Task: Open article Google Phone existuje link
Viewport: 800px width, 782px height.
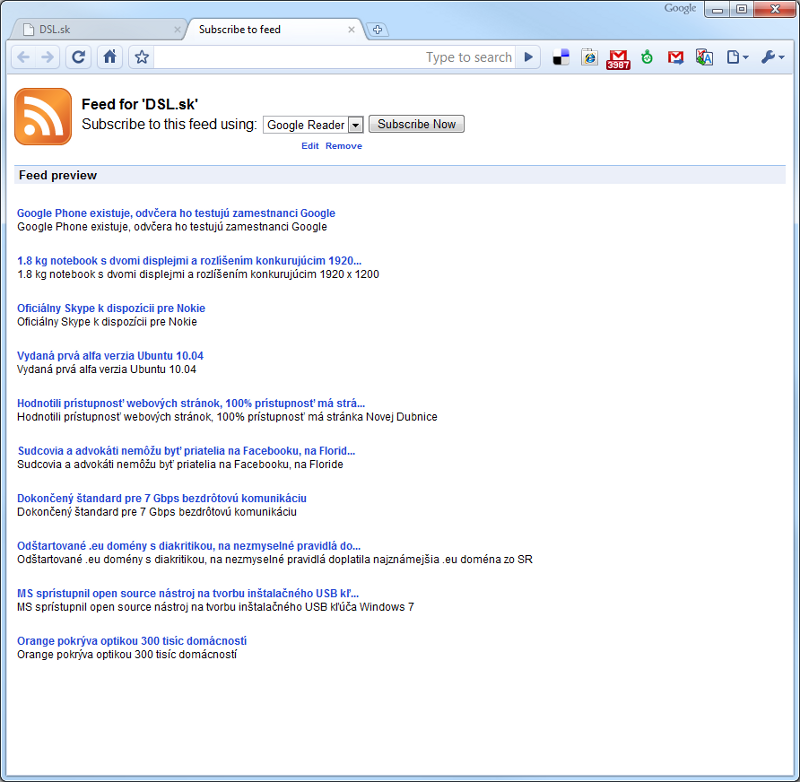Action: [176, 213]
